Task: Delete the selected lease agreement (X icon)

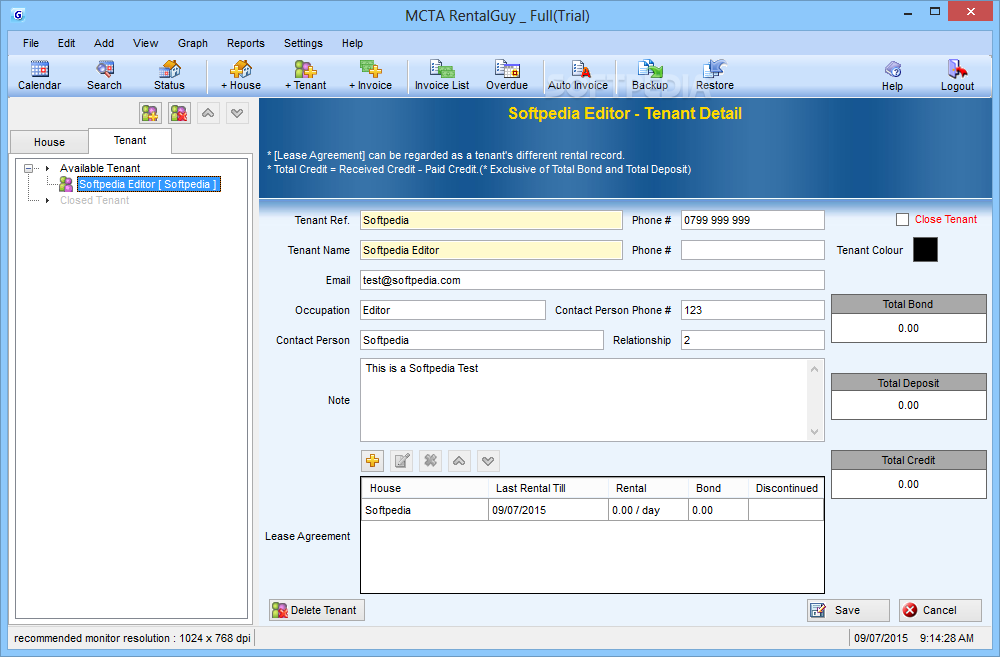Action: click(430, 461)
